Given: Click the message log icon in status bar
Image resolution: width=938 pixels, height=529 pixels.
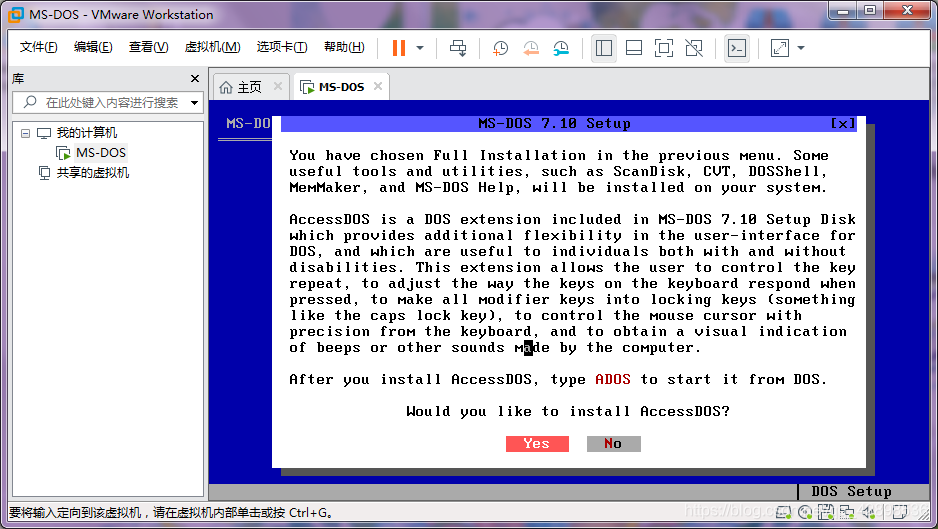Looking at the screenshot, I should pos(900,512).
